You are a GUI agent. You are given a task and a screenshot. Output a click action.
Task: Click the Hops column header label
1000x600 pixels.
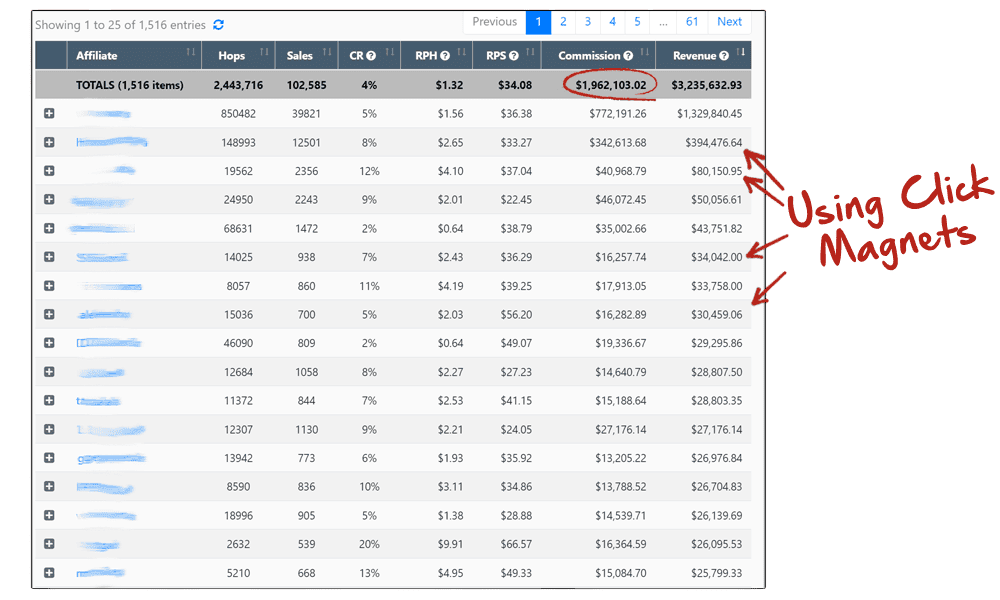click(232, 56)
